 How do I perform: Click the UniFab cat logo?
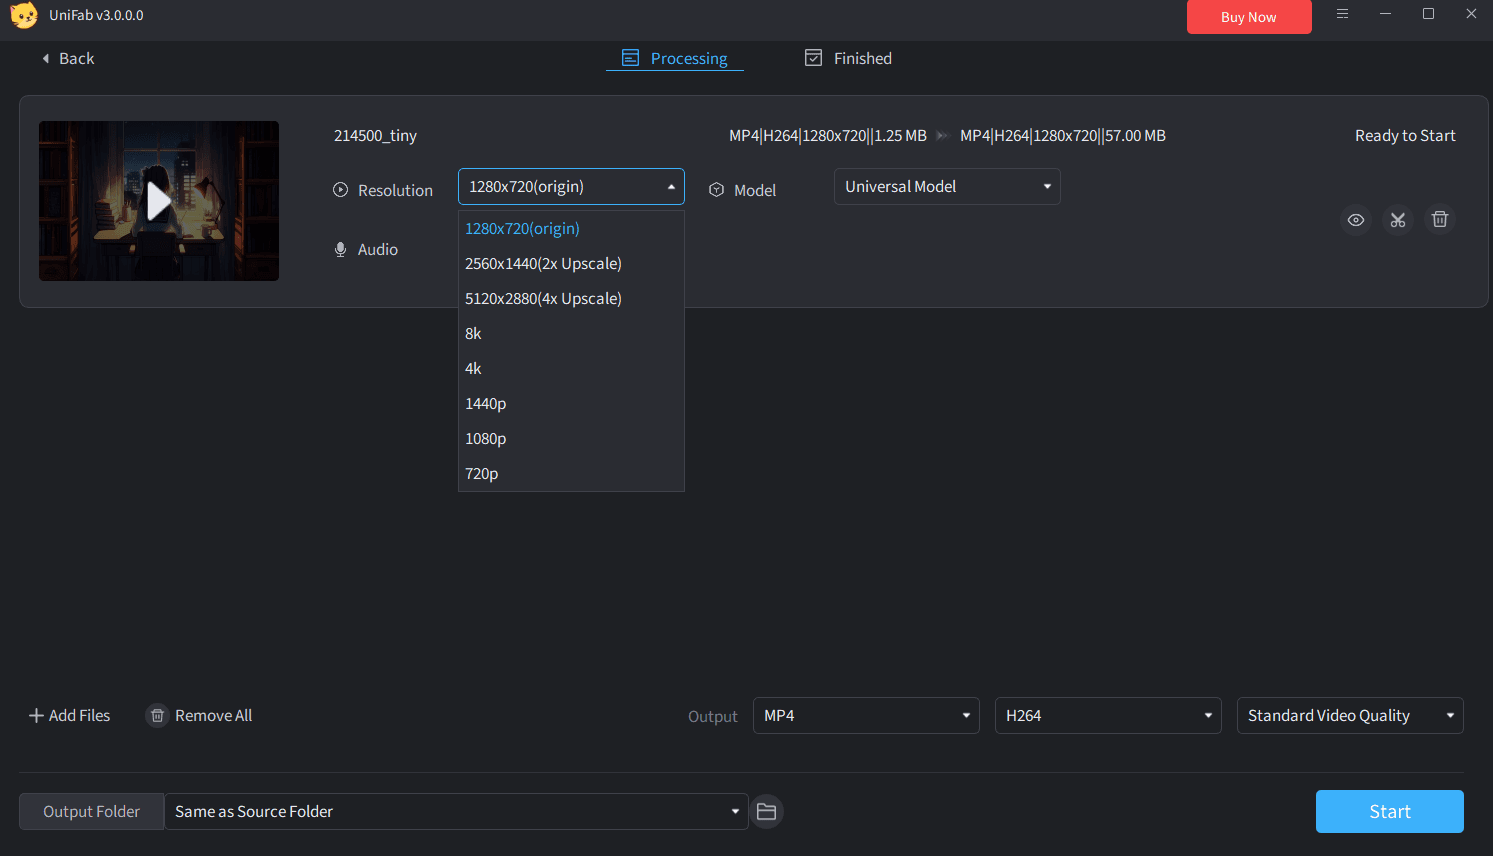(24, 16)
